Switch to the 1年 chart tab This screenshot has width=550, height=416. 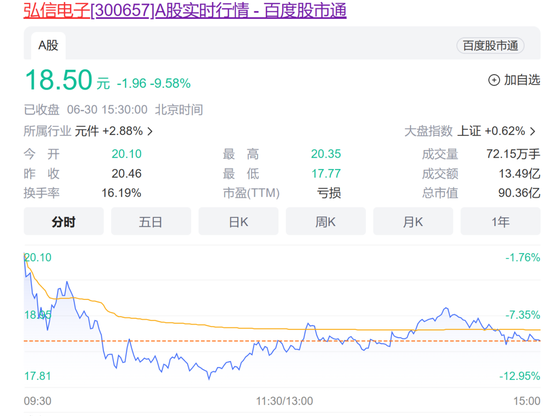pyautogui.click(x=500, y=221)
